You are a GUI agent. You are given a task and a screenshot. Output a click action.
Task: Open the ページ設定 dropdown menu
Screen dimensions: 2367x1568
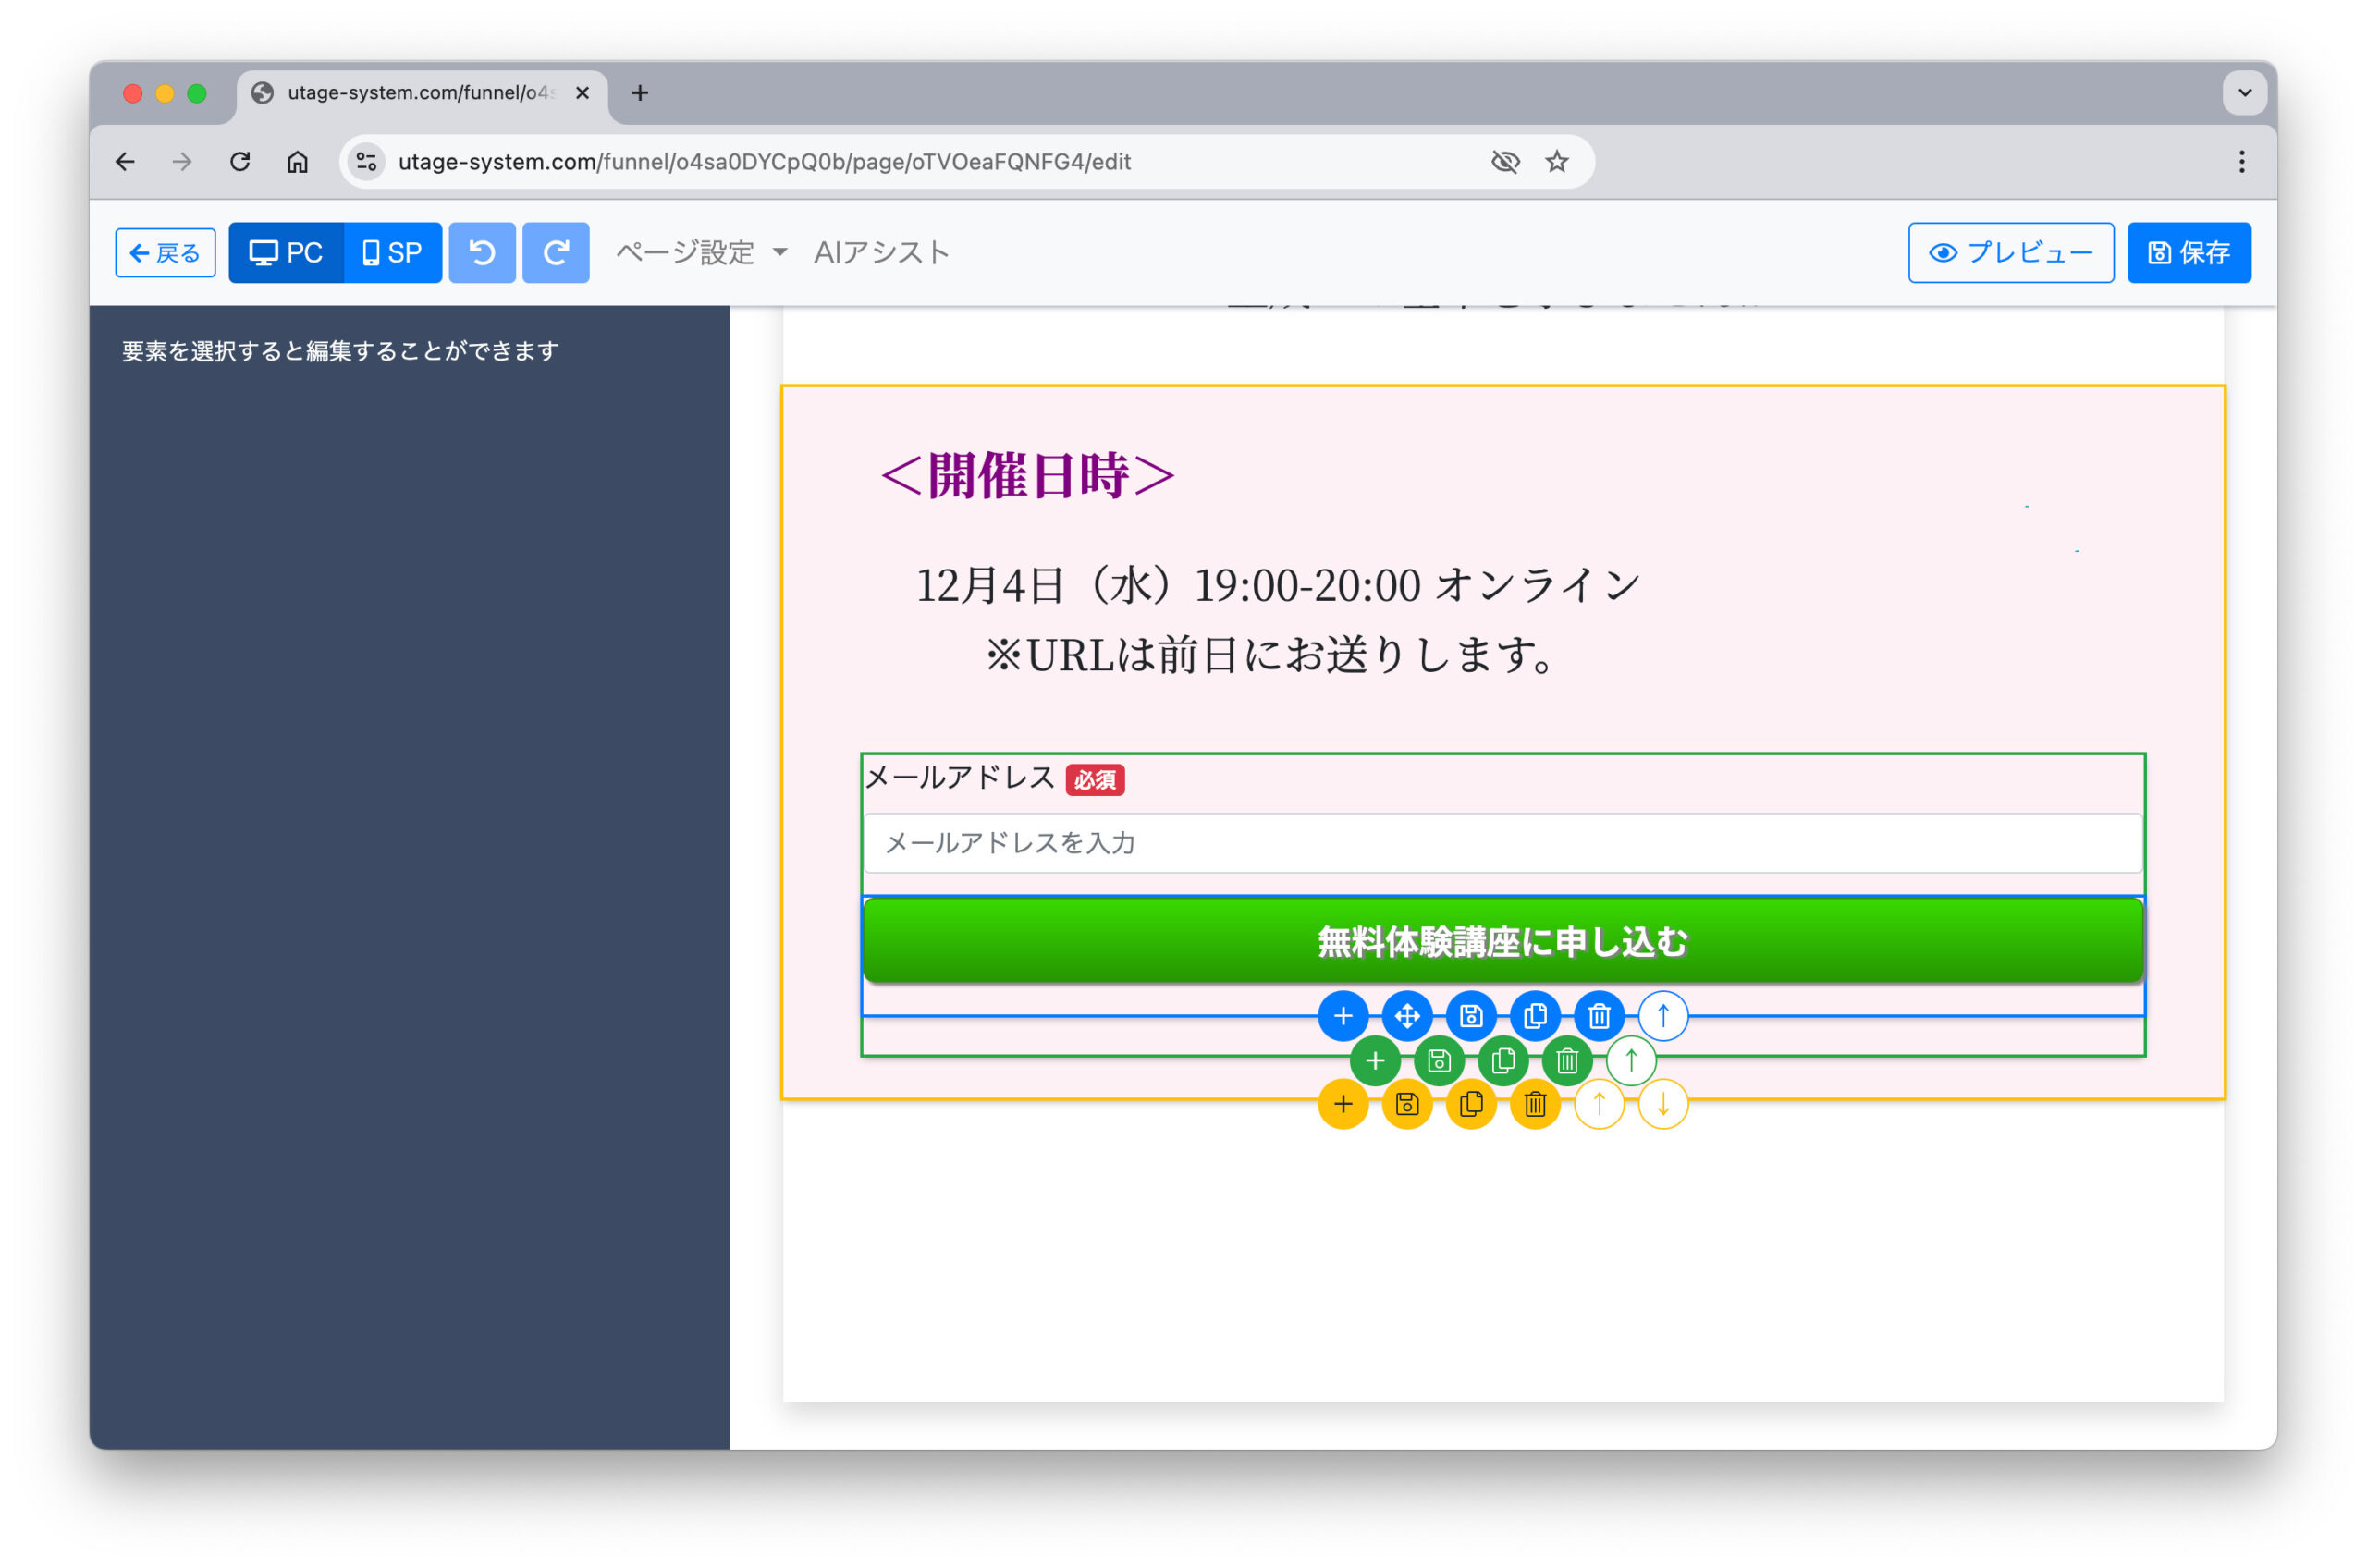[701, 253]
